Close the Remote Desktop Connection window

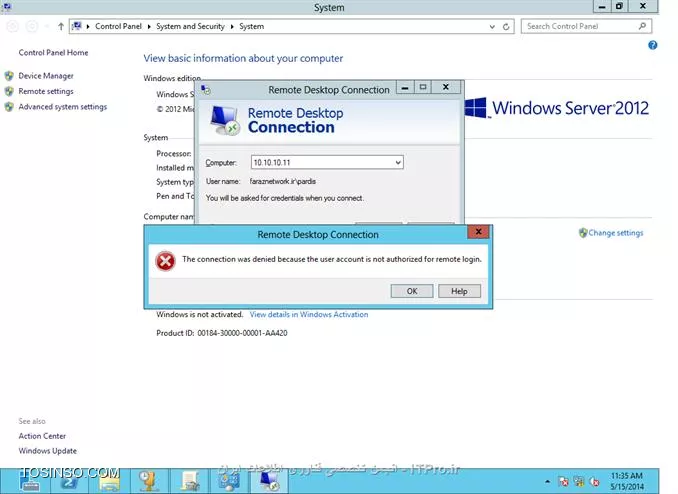pyautogui.click(x=446, y=87)
